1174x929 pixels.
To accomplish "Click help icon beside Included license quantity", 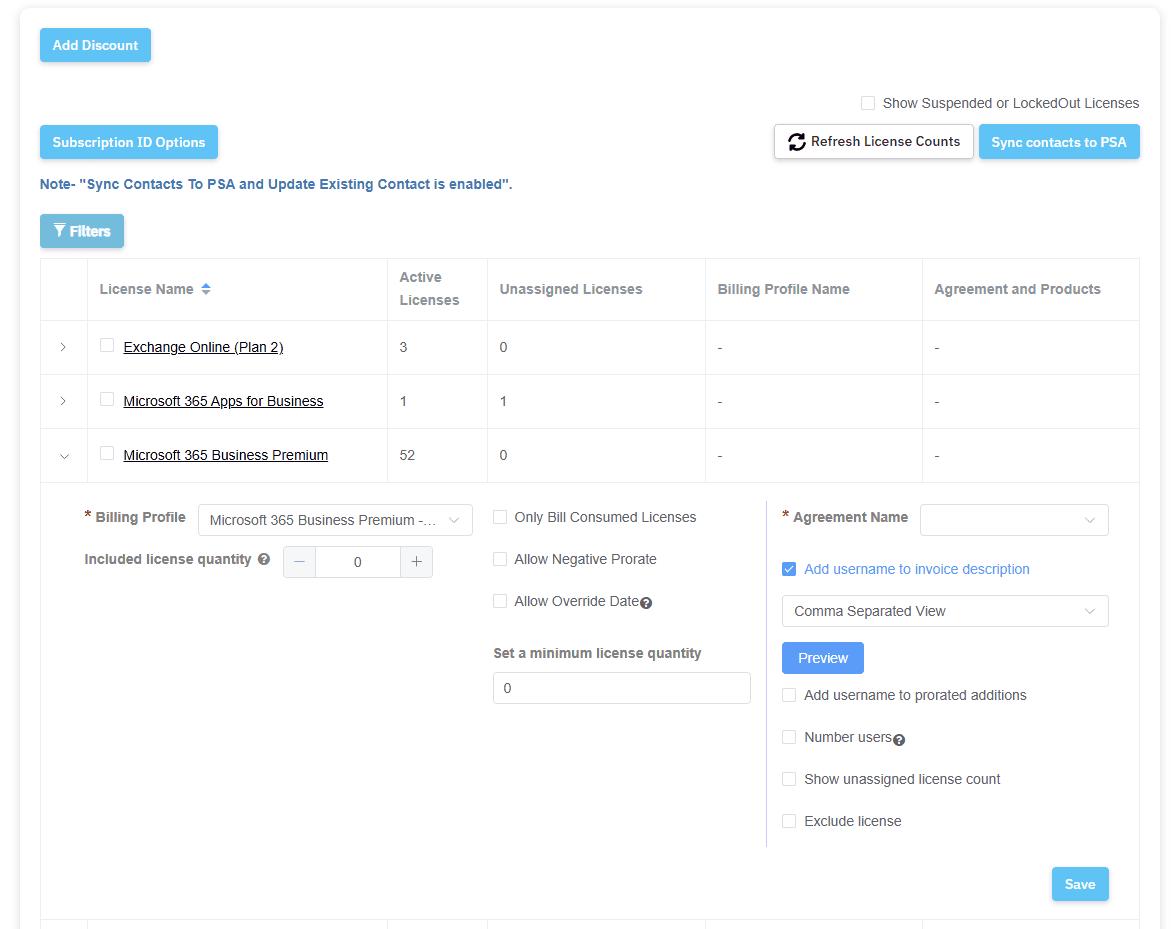I will 264,560.
